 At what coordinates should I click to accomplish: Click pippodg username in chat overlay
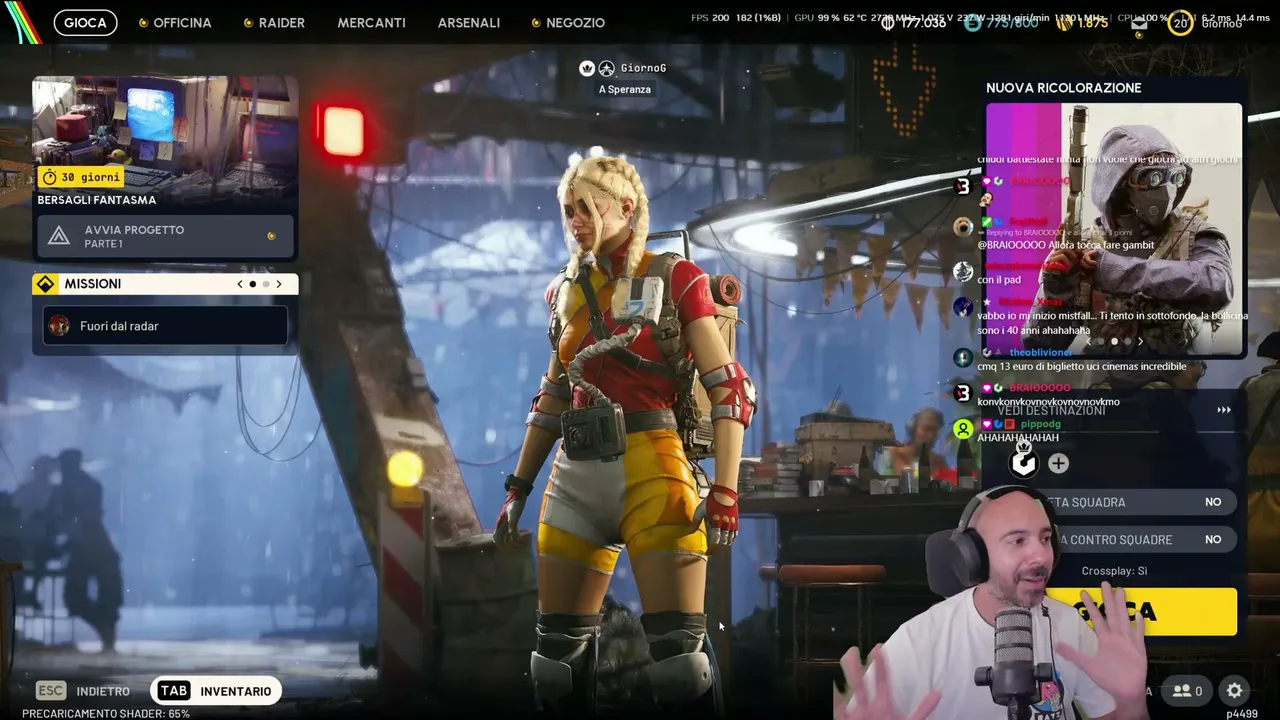(1040, 424)
